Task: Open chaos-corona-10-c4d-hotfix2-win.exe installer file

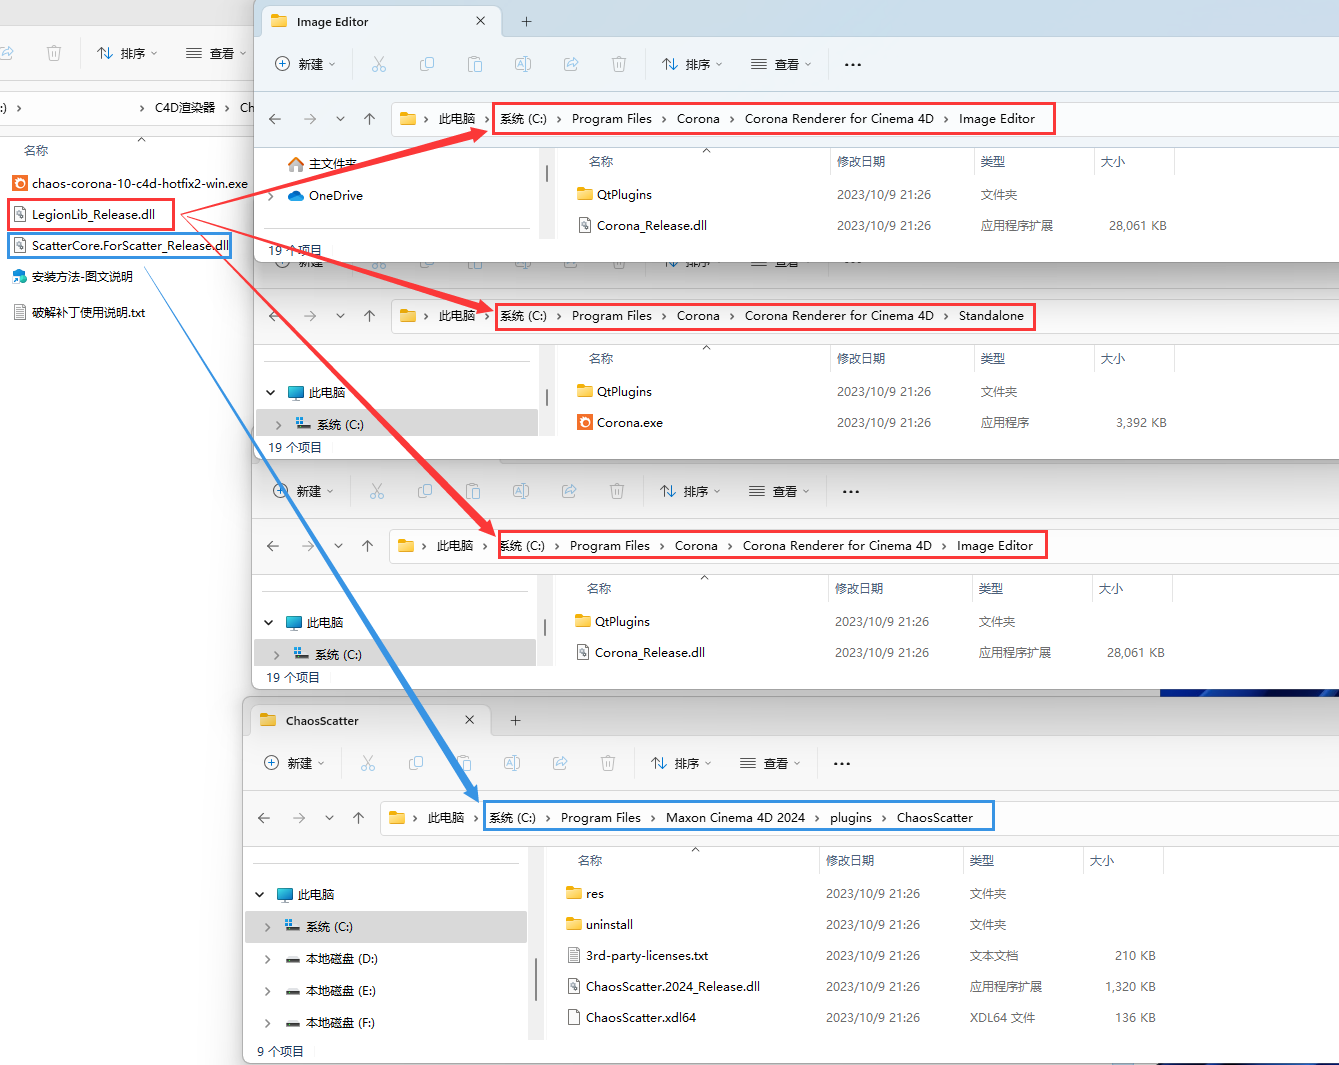Action: coord(139,184)
